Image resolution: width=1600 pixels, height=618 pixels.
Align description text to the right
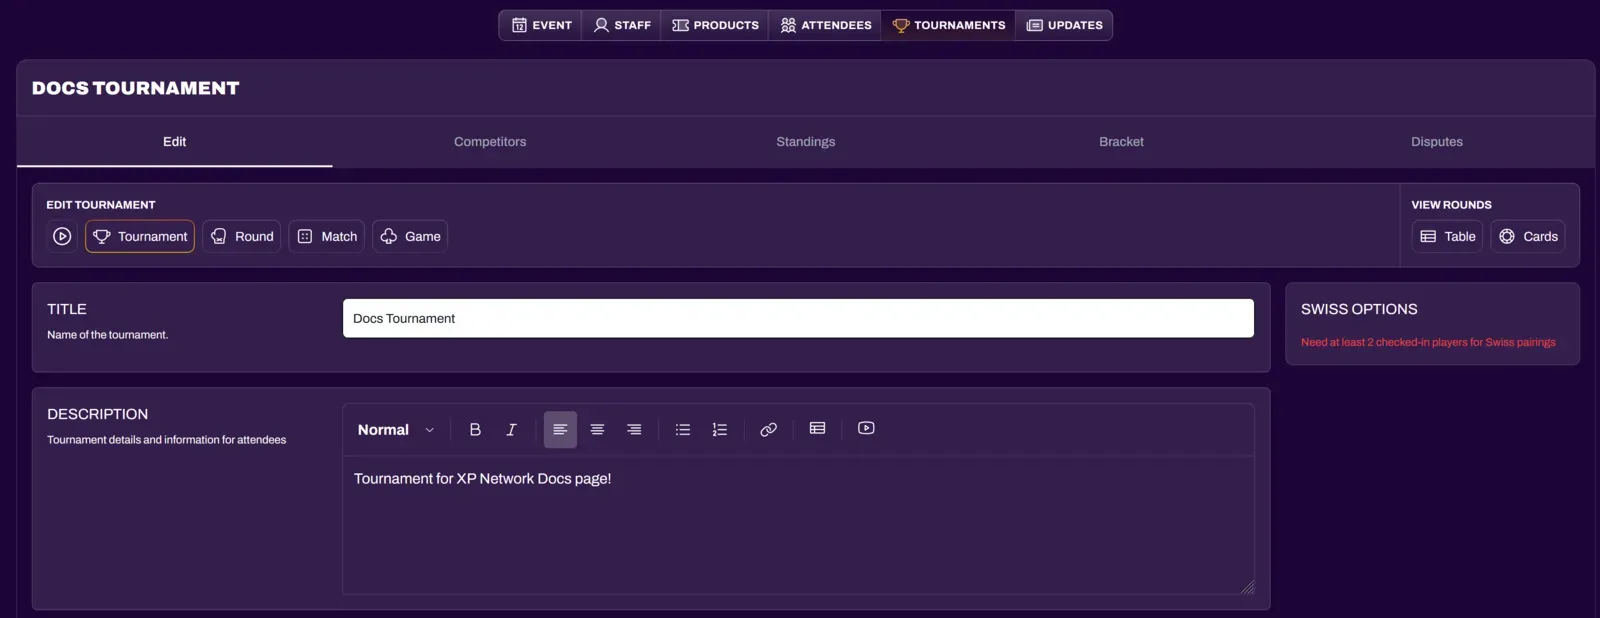(634, 430)
